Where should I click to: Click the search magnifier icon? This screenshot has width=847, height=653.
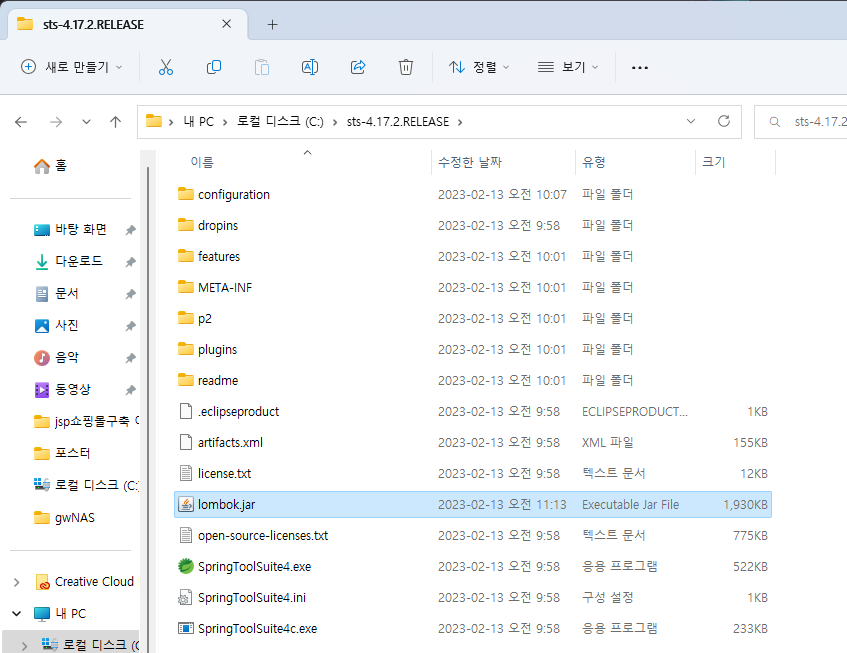coord(774,122)
